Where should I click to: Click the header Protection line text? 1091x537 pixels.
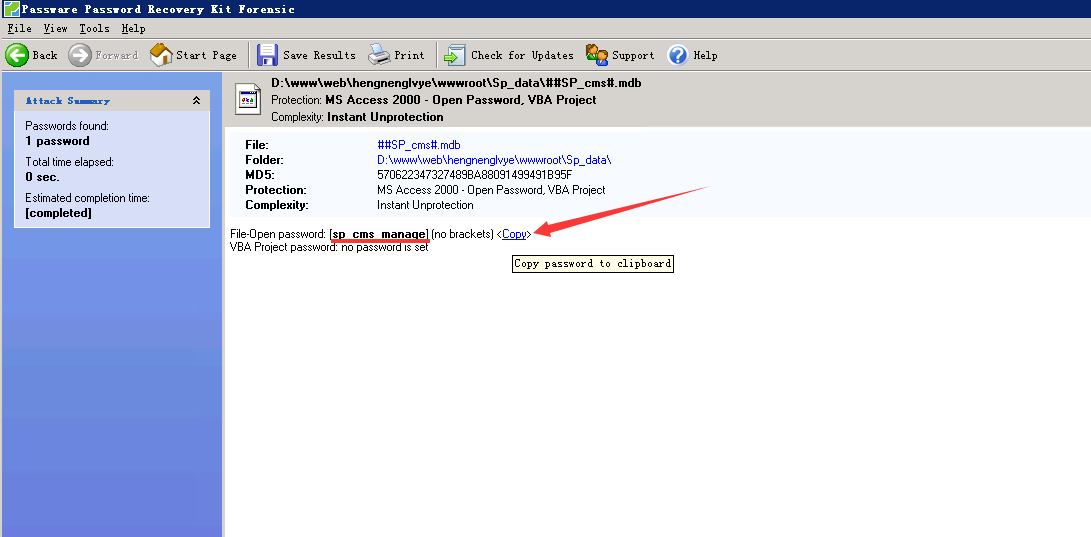(x=433, y=100)
